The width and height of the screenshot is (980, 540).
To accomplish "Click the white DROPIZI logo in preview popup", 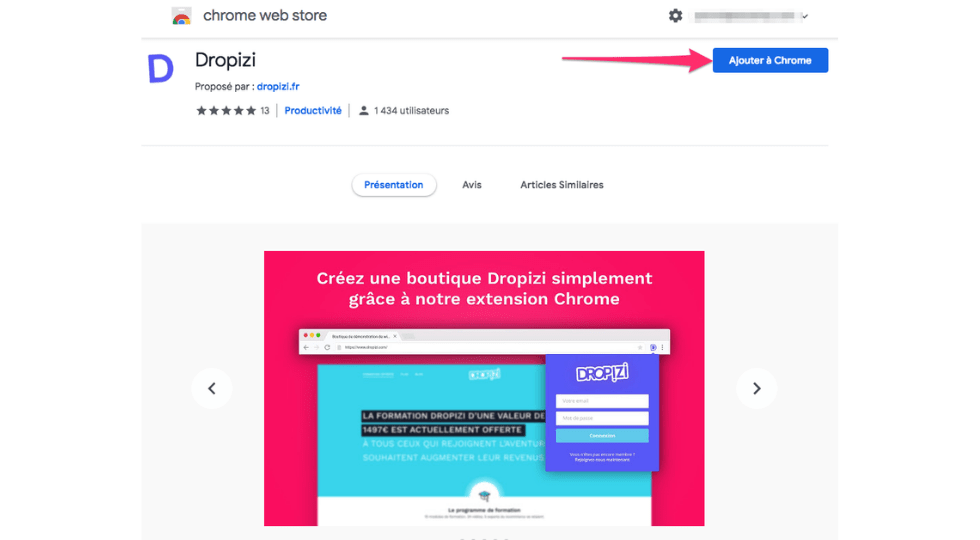I will (x=602, y=374).
